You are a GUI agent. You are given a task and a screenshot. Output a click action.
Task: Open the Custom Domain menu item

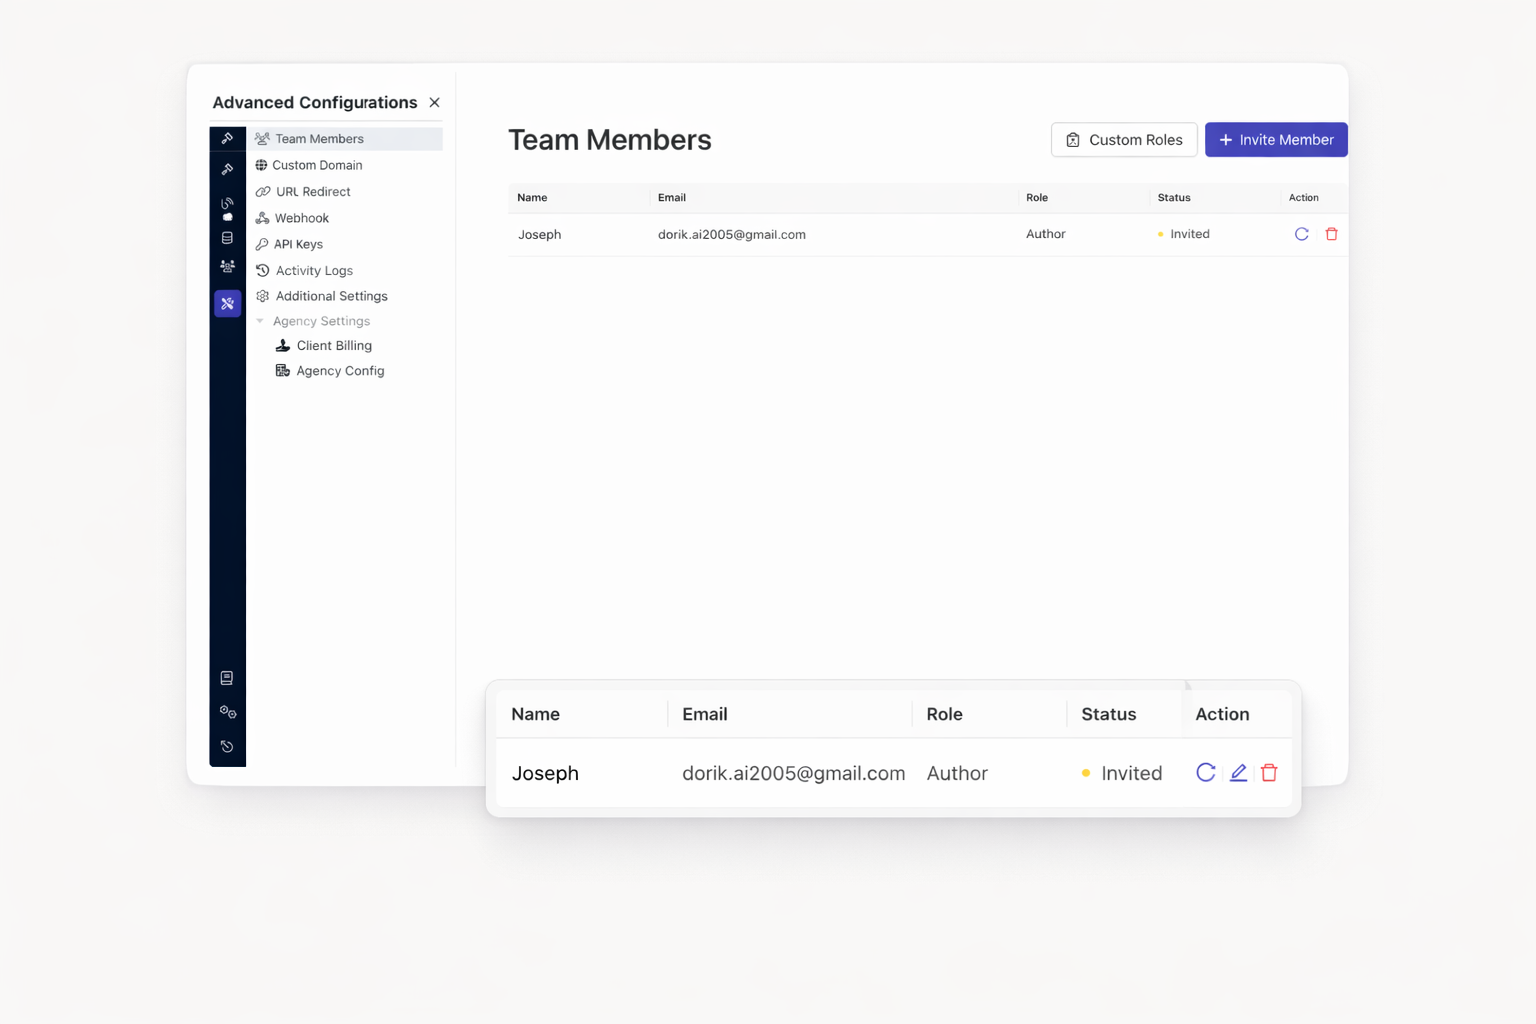[x=317, y=165]
